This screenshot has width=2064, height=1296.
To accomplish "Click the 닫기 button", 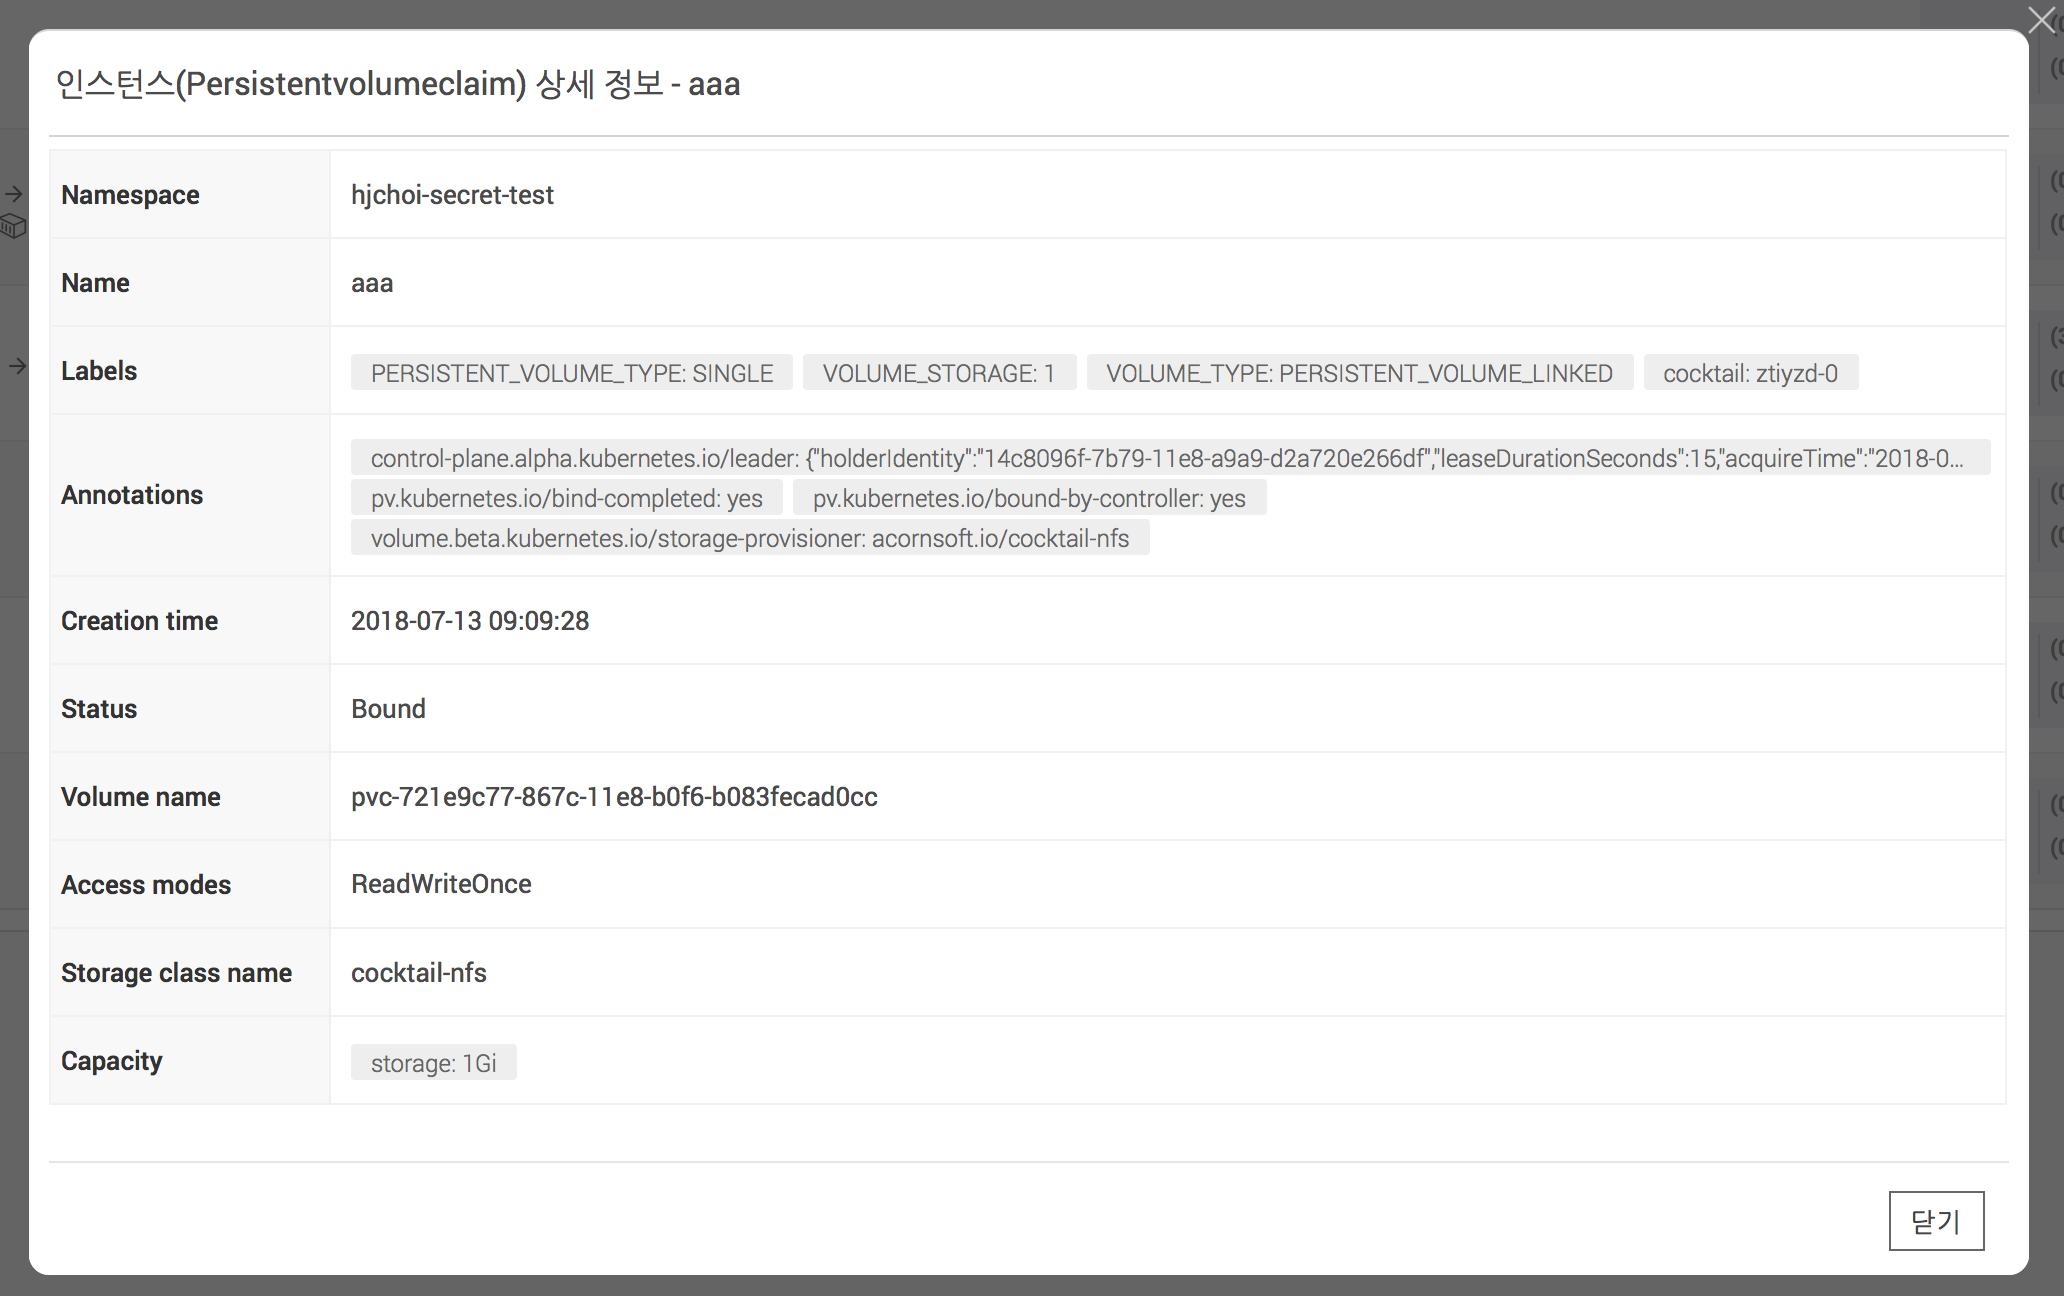I will [1936, 1221].
